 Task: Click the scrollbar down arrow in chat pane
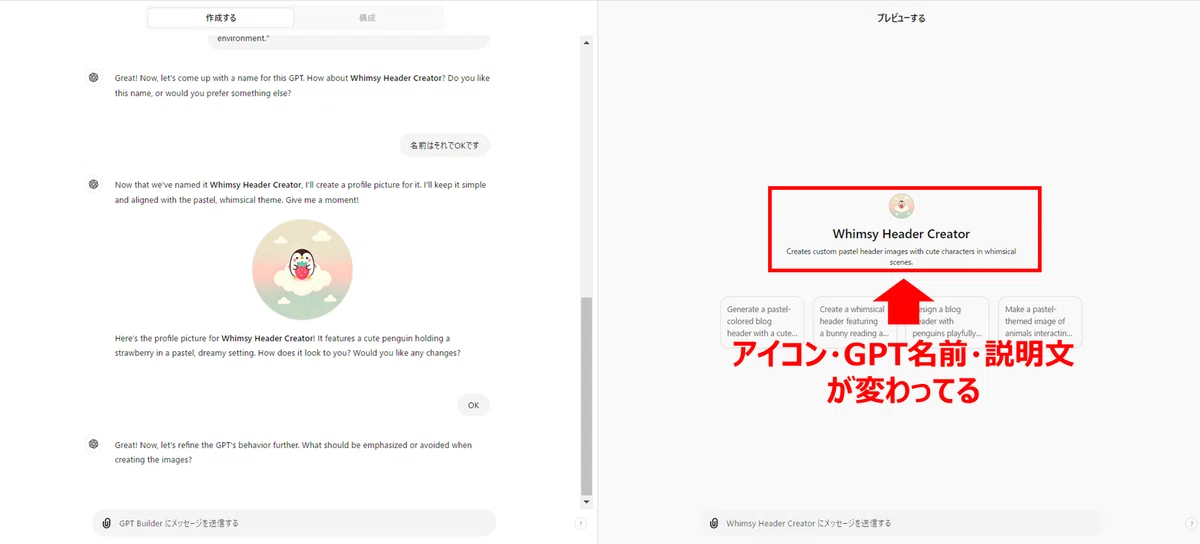[587, 502]
